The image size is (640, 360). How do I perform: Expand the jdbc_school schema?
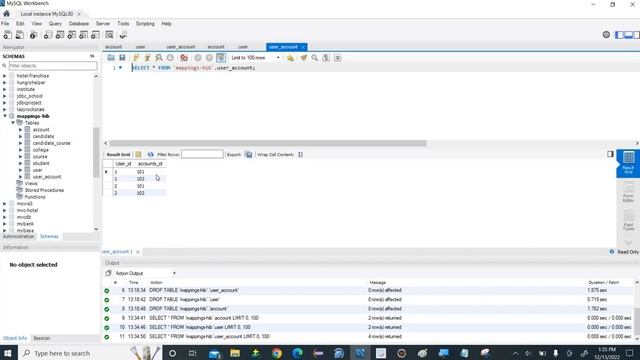5,96
